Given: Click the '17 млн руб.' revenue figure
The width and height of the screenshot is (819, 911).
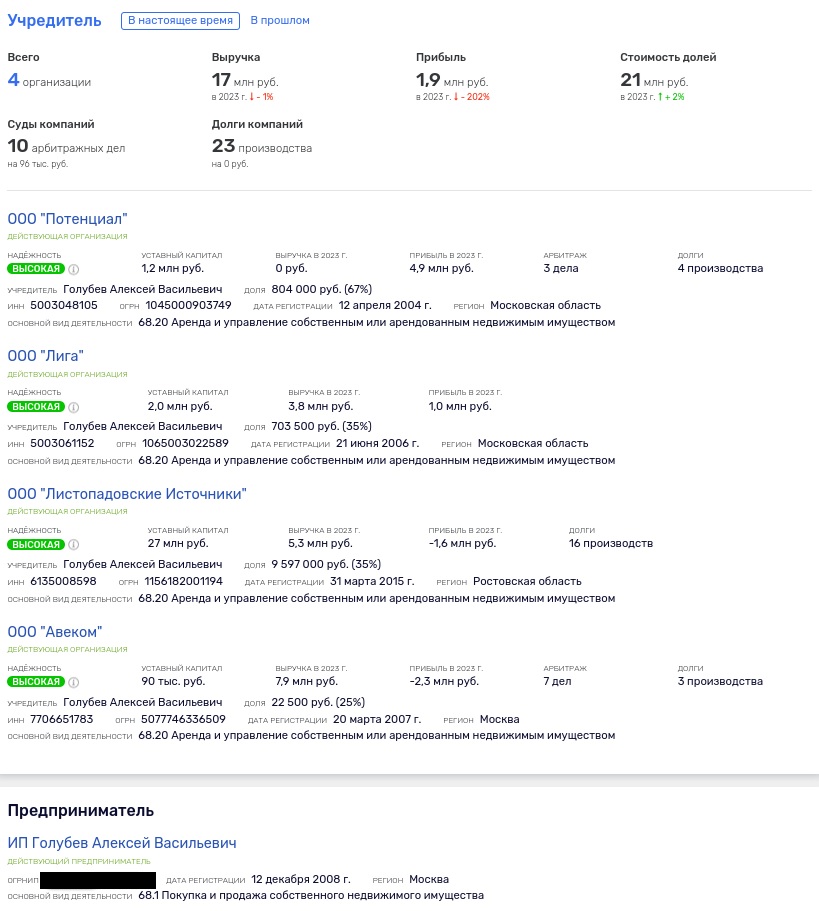Looking at the screenshot, I should tap(245, 80).
